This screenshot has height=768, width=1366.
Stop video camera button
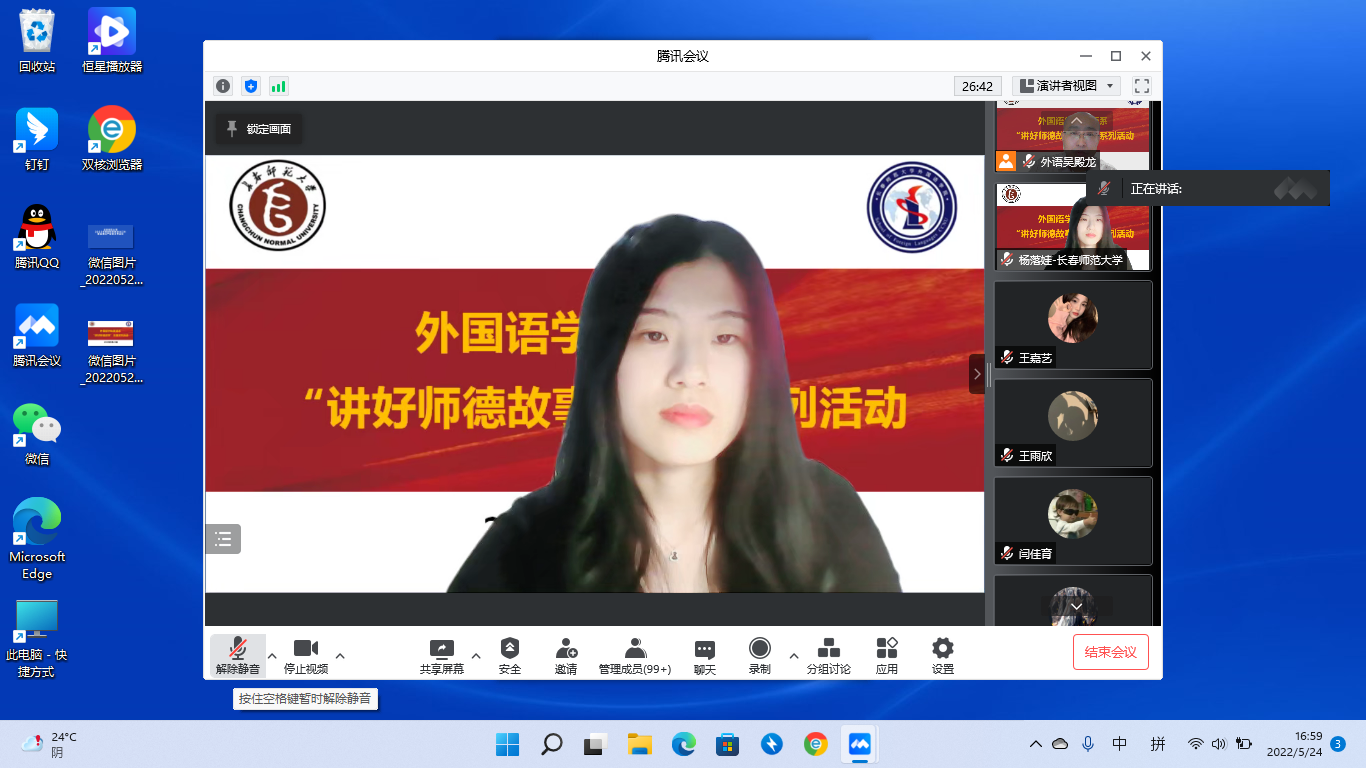(x=306, y=655)
